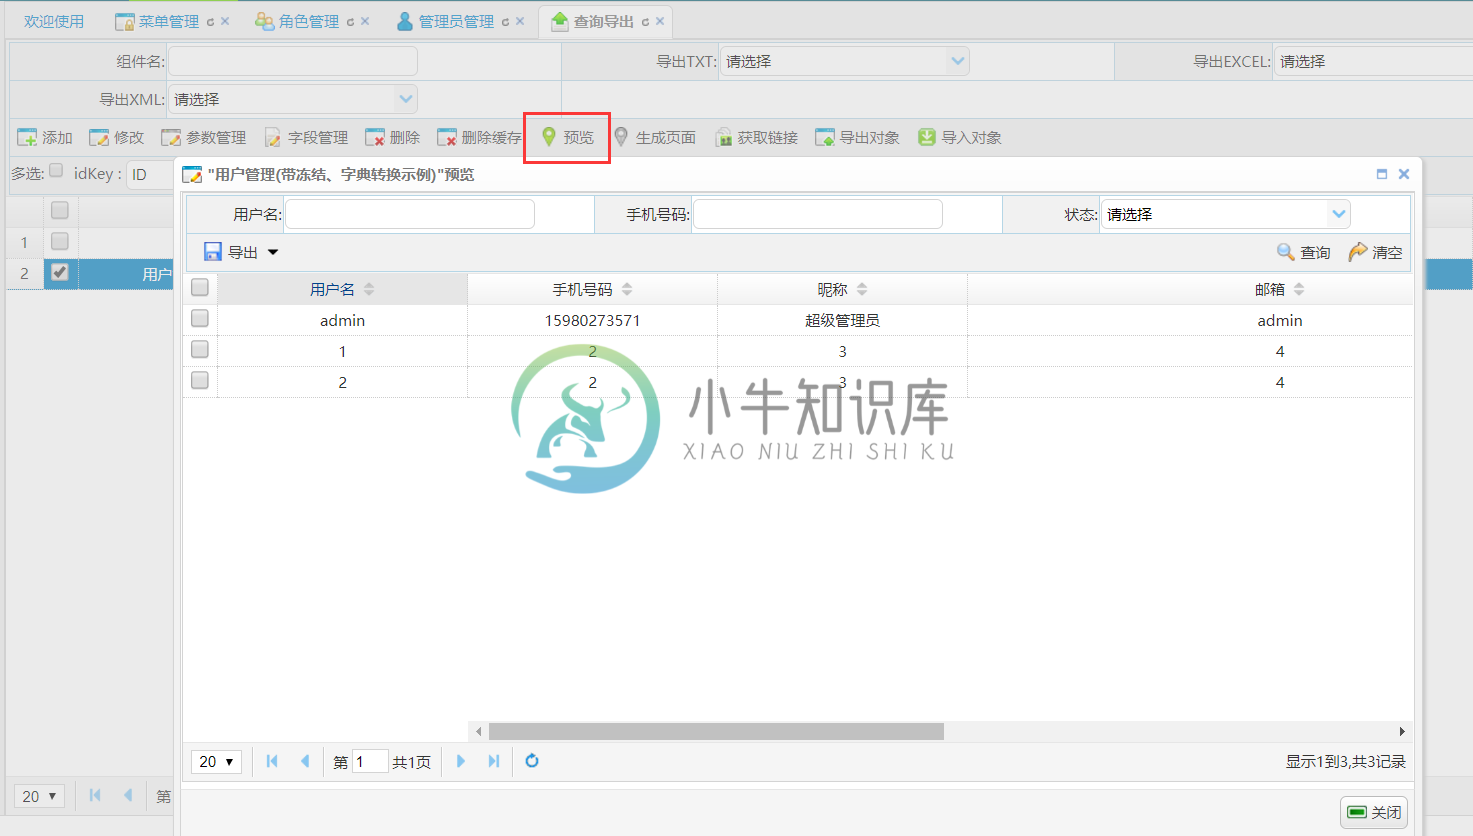
Task: Click the preview horizontal scrollbar thumb
Action: pos(716,732)
